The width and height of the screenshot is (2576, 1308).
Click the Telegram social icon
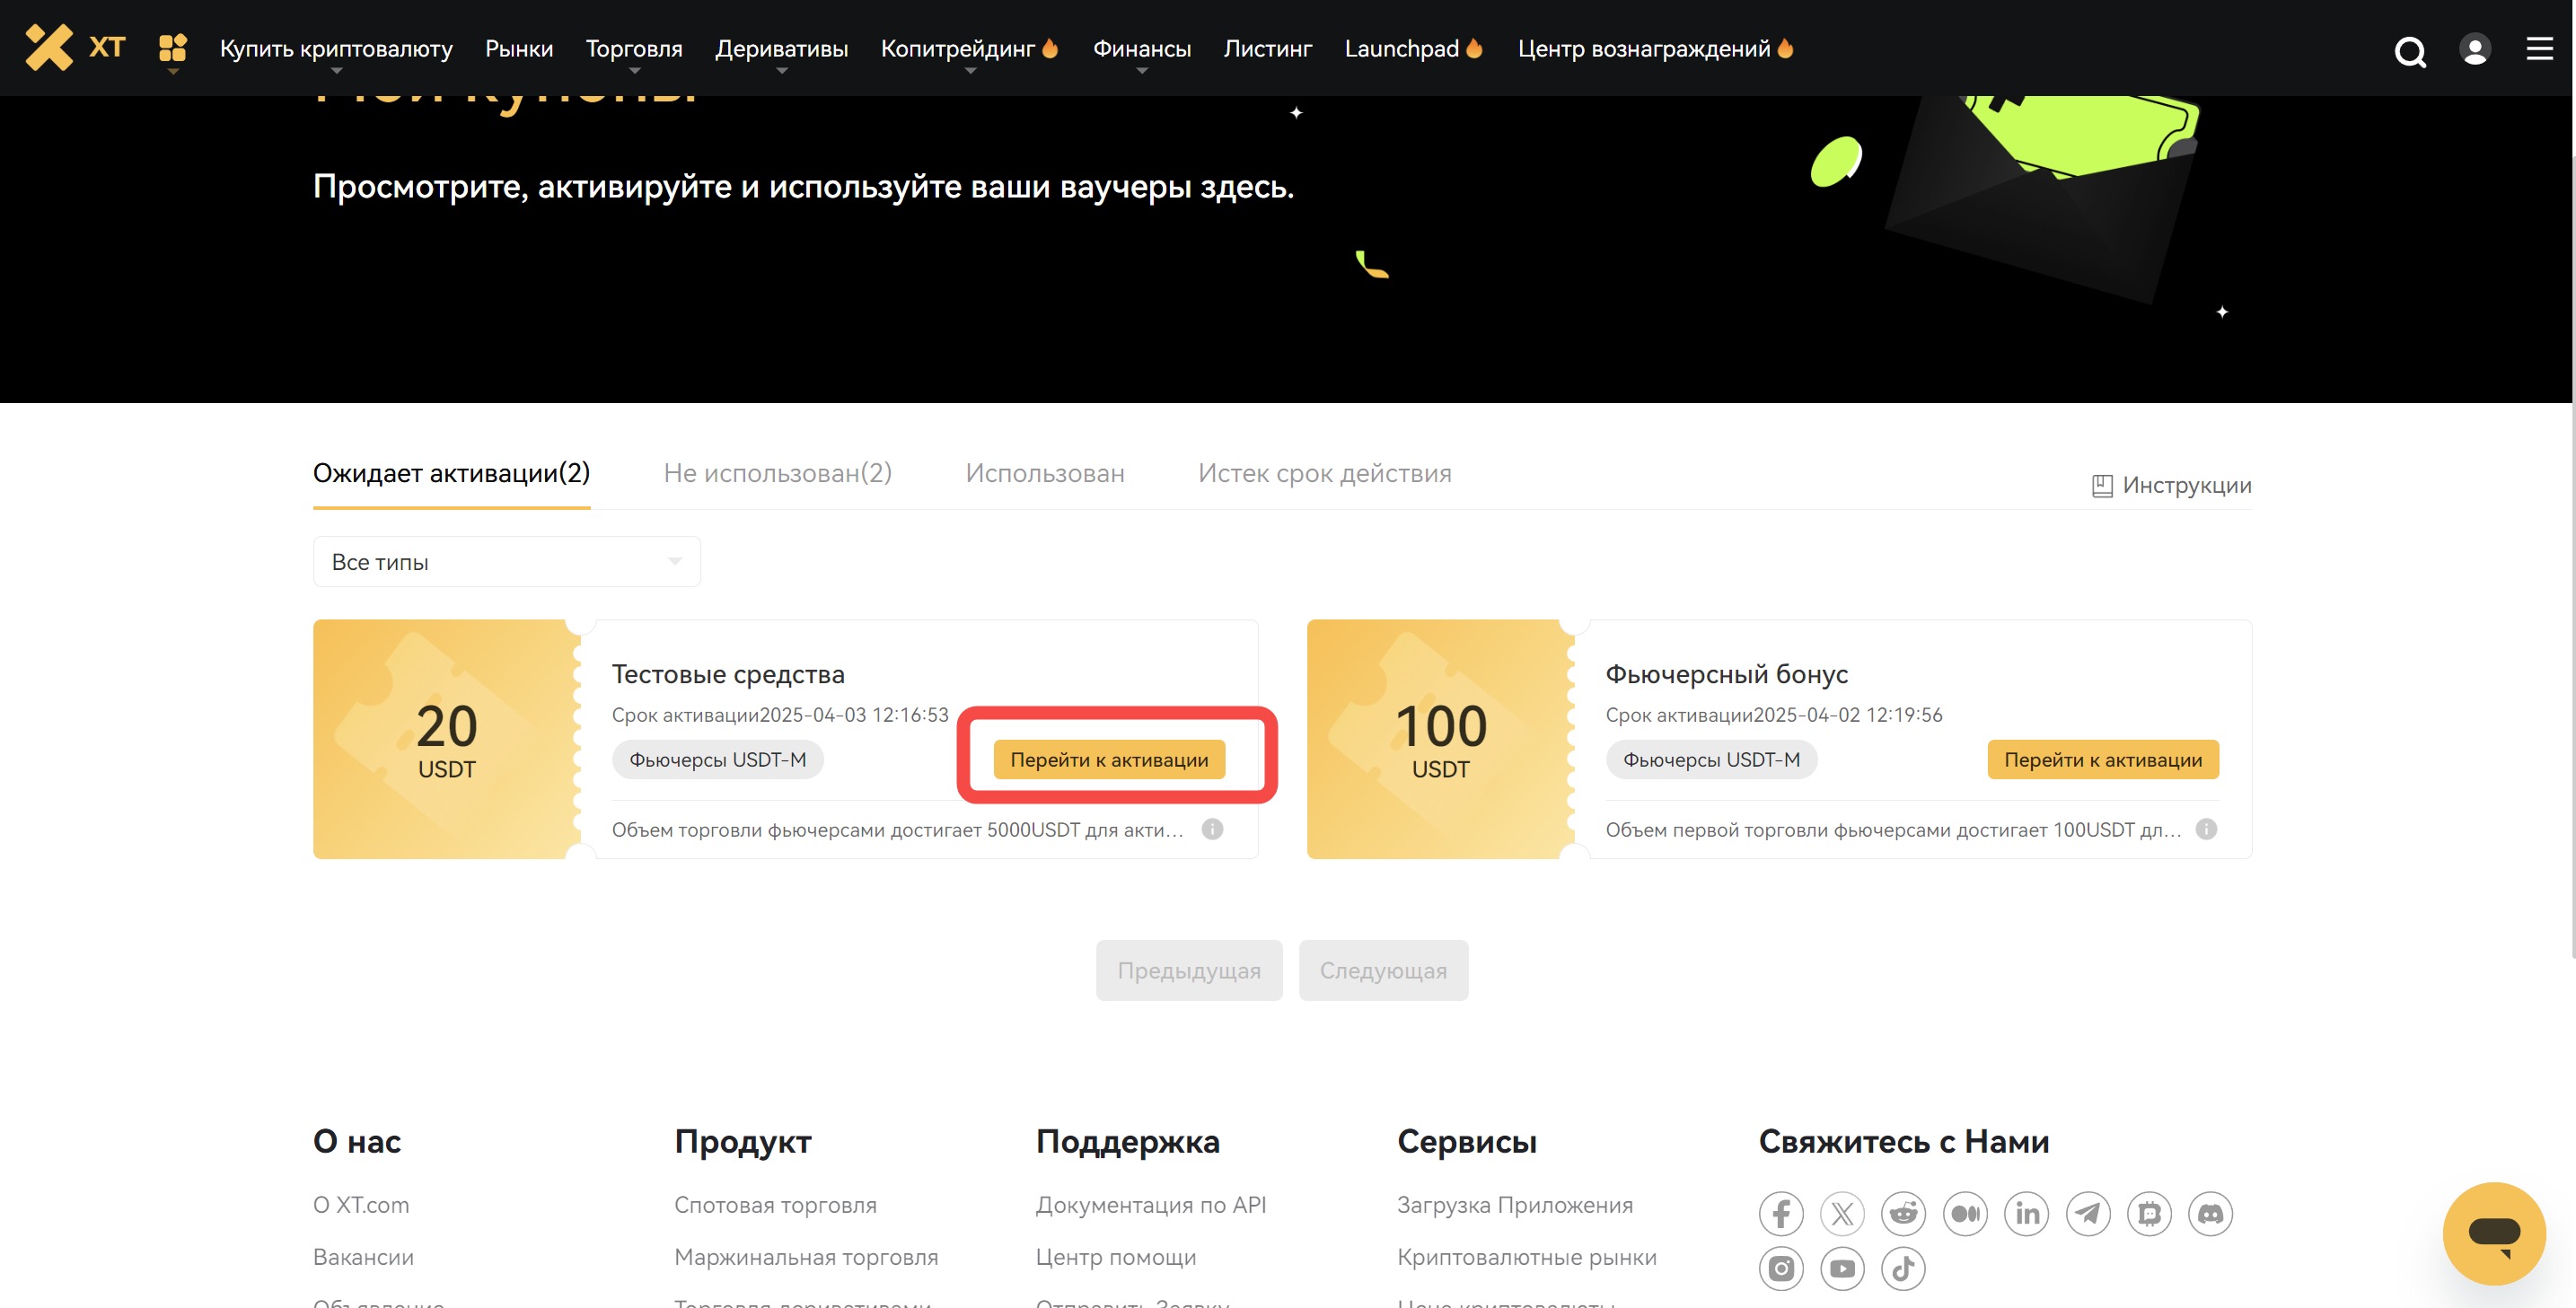point(2088,1214)
